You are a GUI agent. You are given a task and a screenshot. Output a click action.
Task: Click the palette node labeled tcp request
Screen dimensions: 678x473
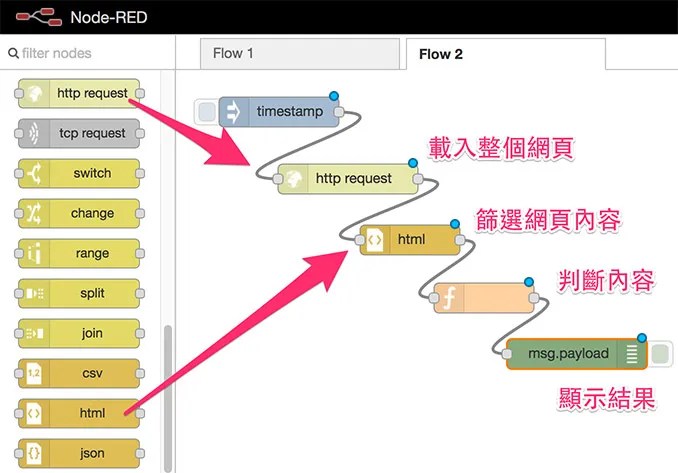click(79, 134)
